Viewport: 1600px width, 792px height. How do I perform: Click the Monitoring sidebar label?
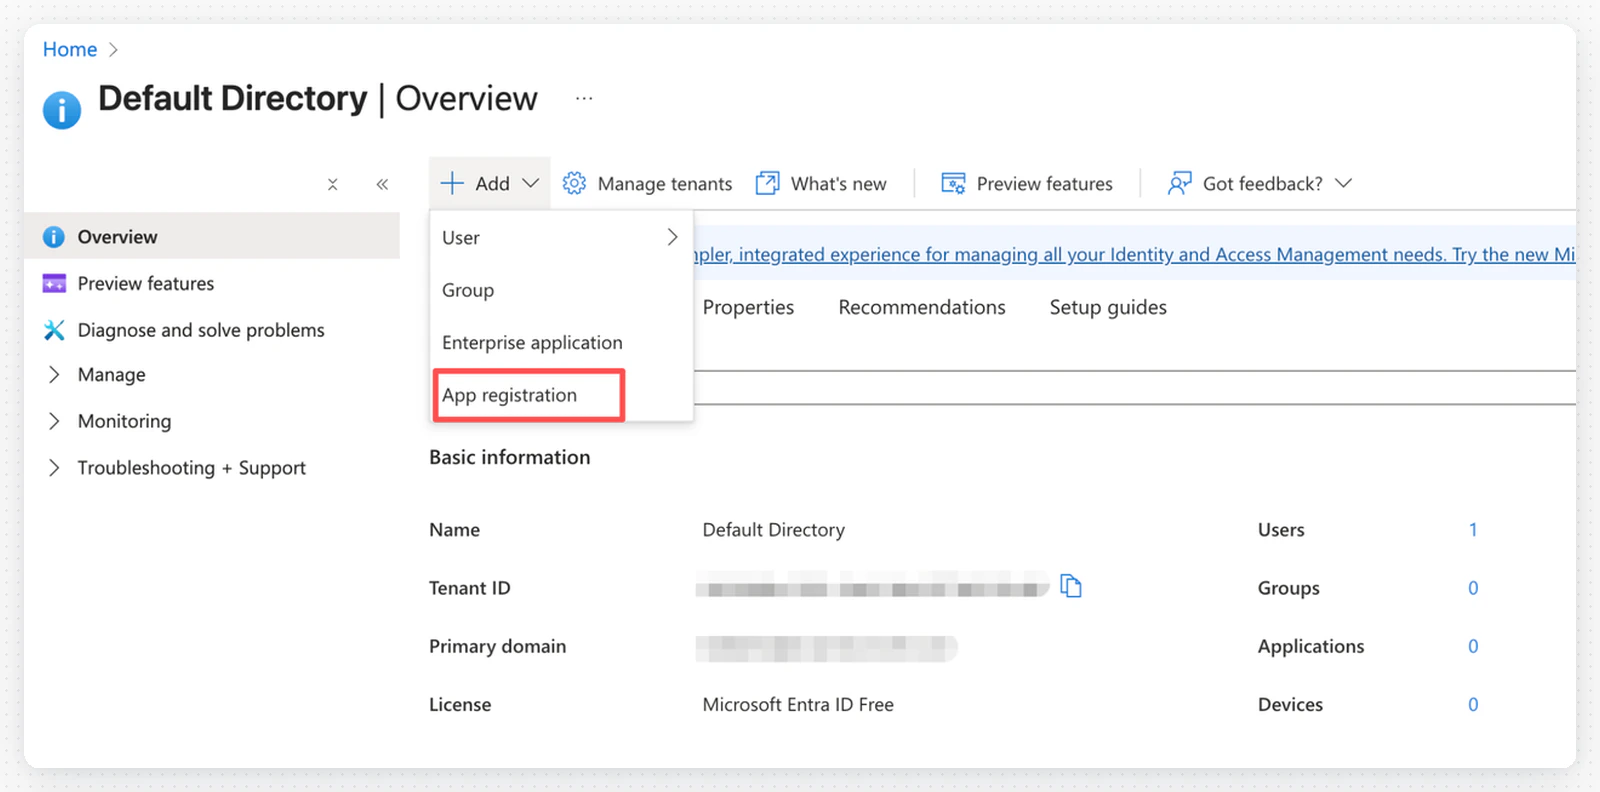pyautogui.click(x=124, y=421)
